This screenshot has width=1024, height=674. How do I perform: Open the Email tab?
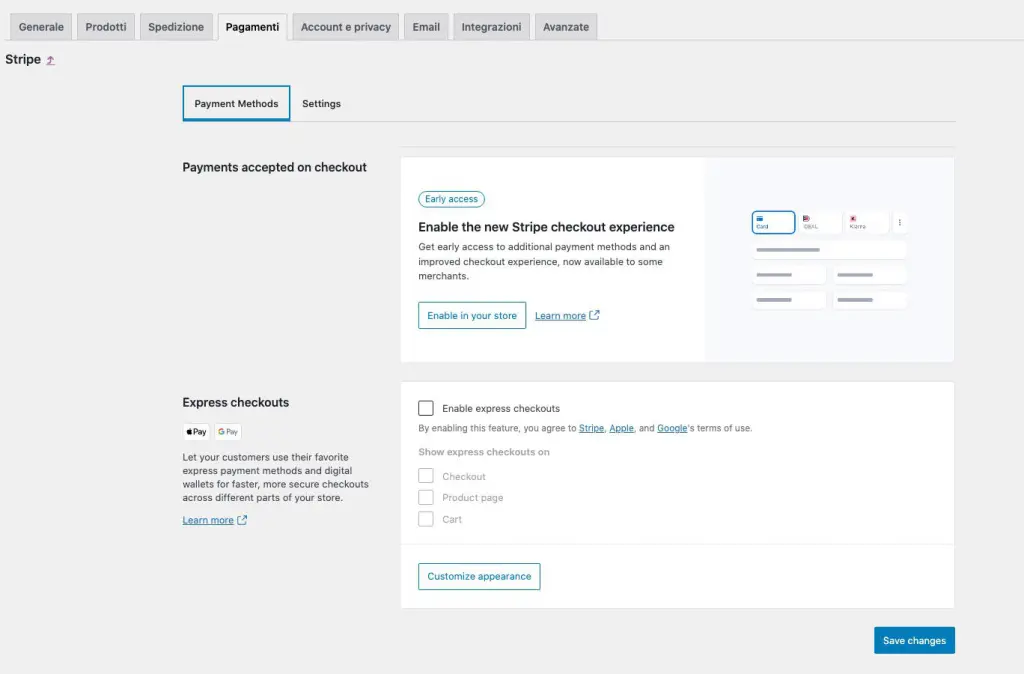(x=426, y=27)
